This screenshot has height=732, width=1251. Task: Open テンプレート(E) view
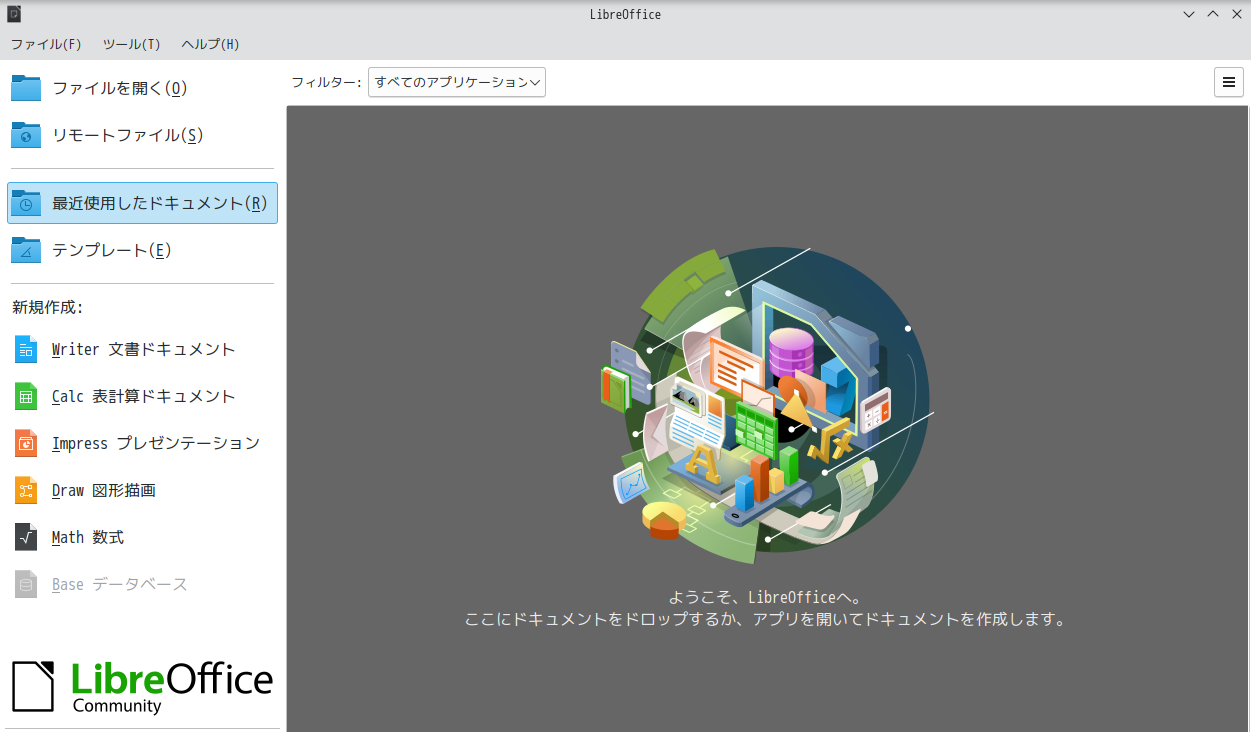pos(141,250)
